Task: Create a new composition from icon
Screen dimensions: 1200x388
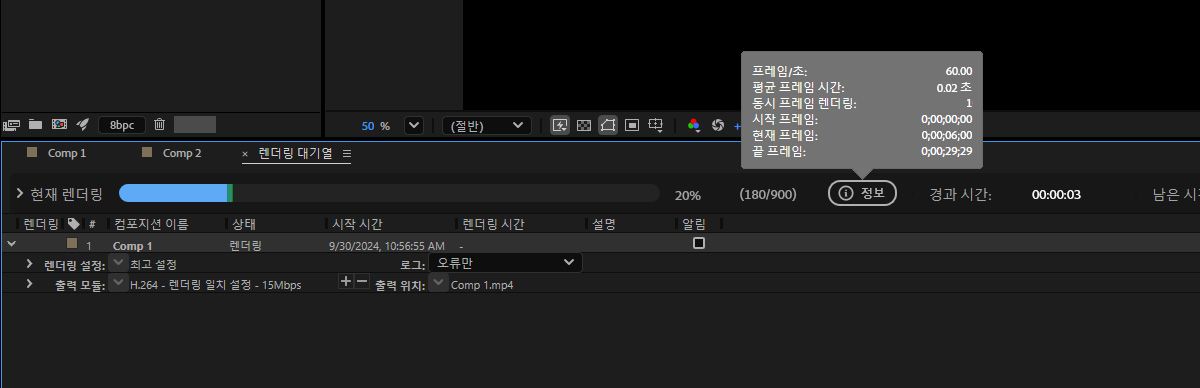Action: 59,125
